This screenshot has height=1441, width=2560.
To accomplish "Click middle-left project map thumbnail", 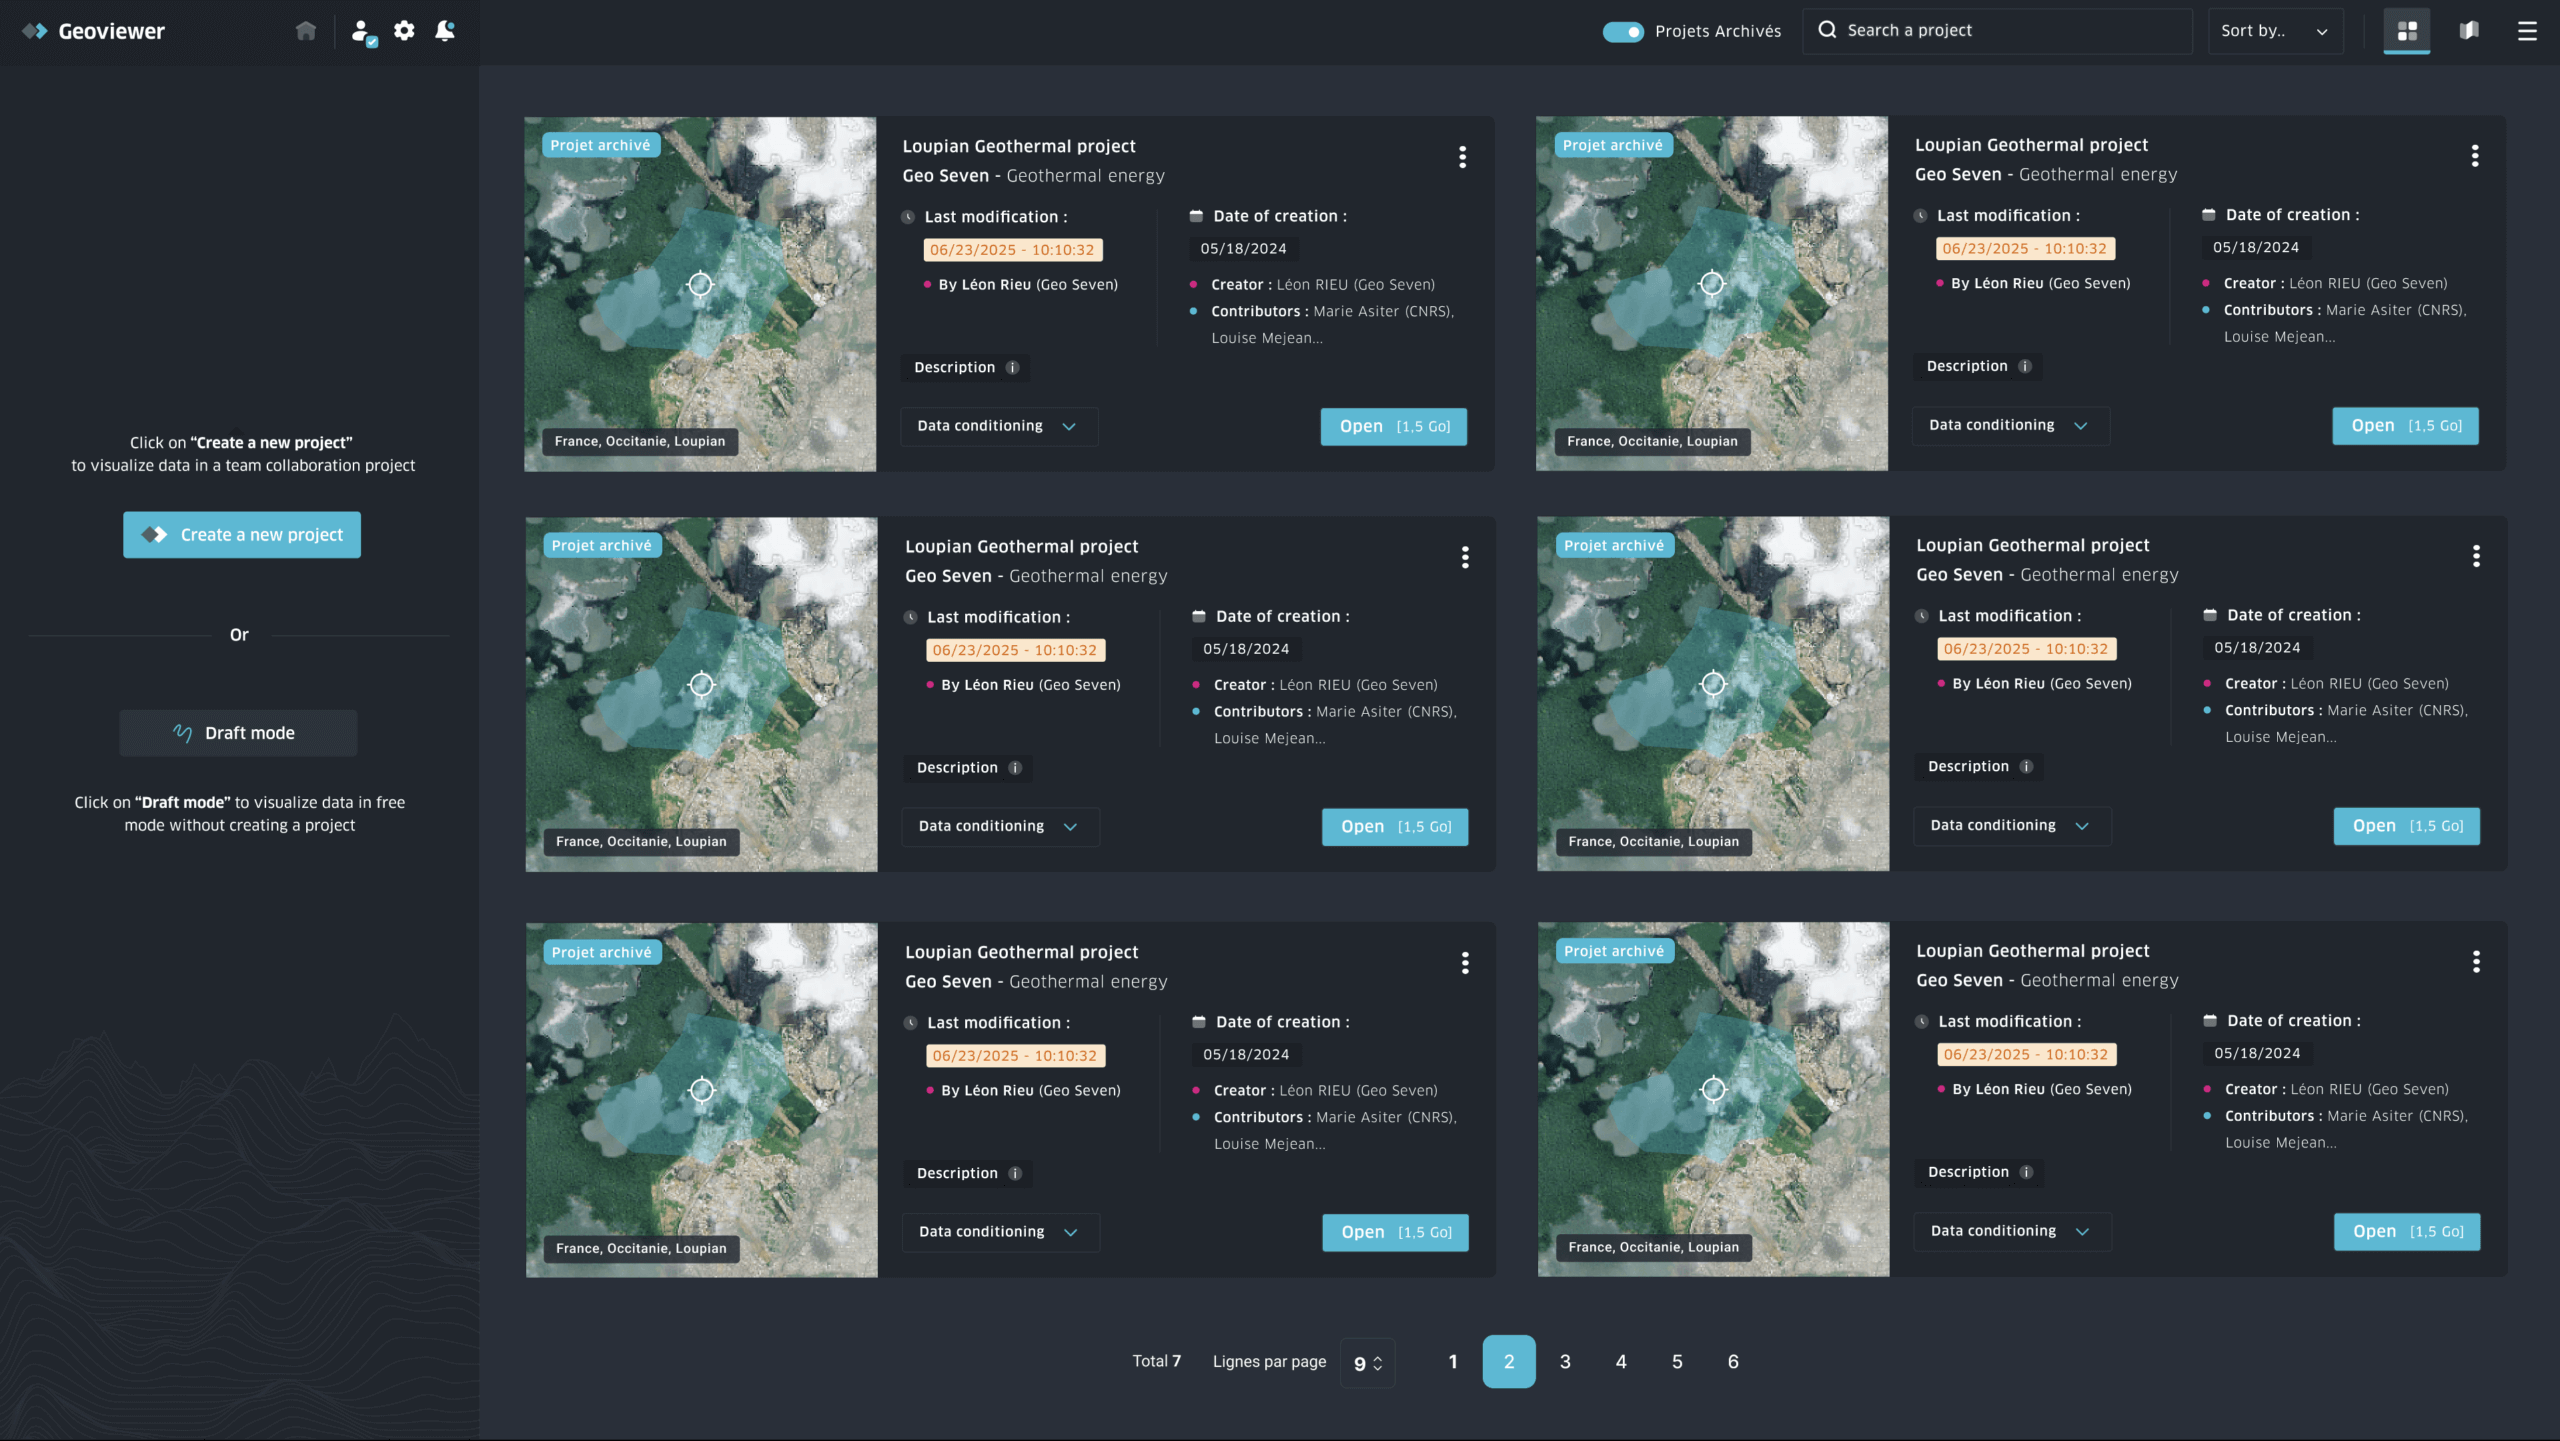I will (701, 694).
